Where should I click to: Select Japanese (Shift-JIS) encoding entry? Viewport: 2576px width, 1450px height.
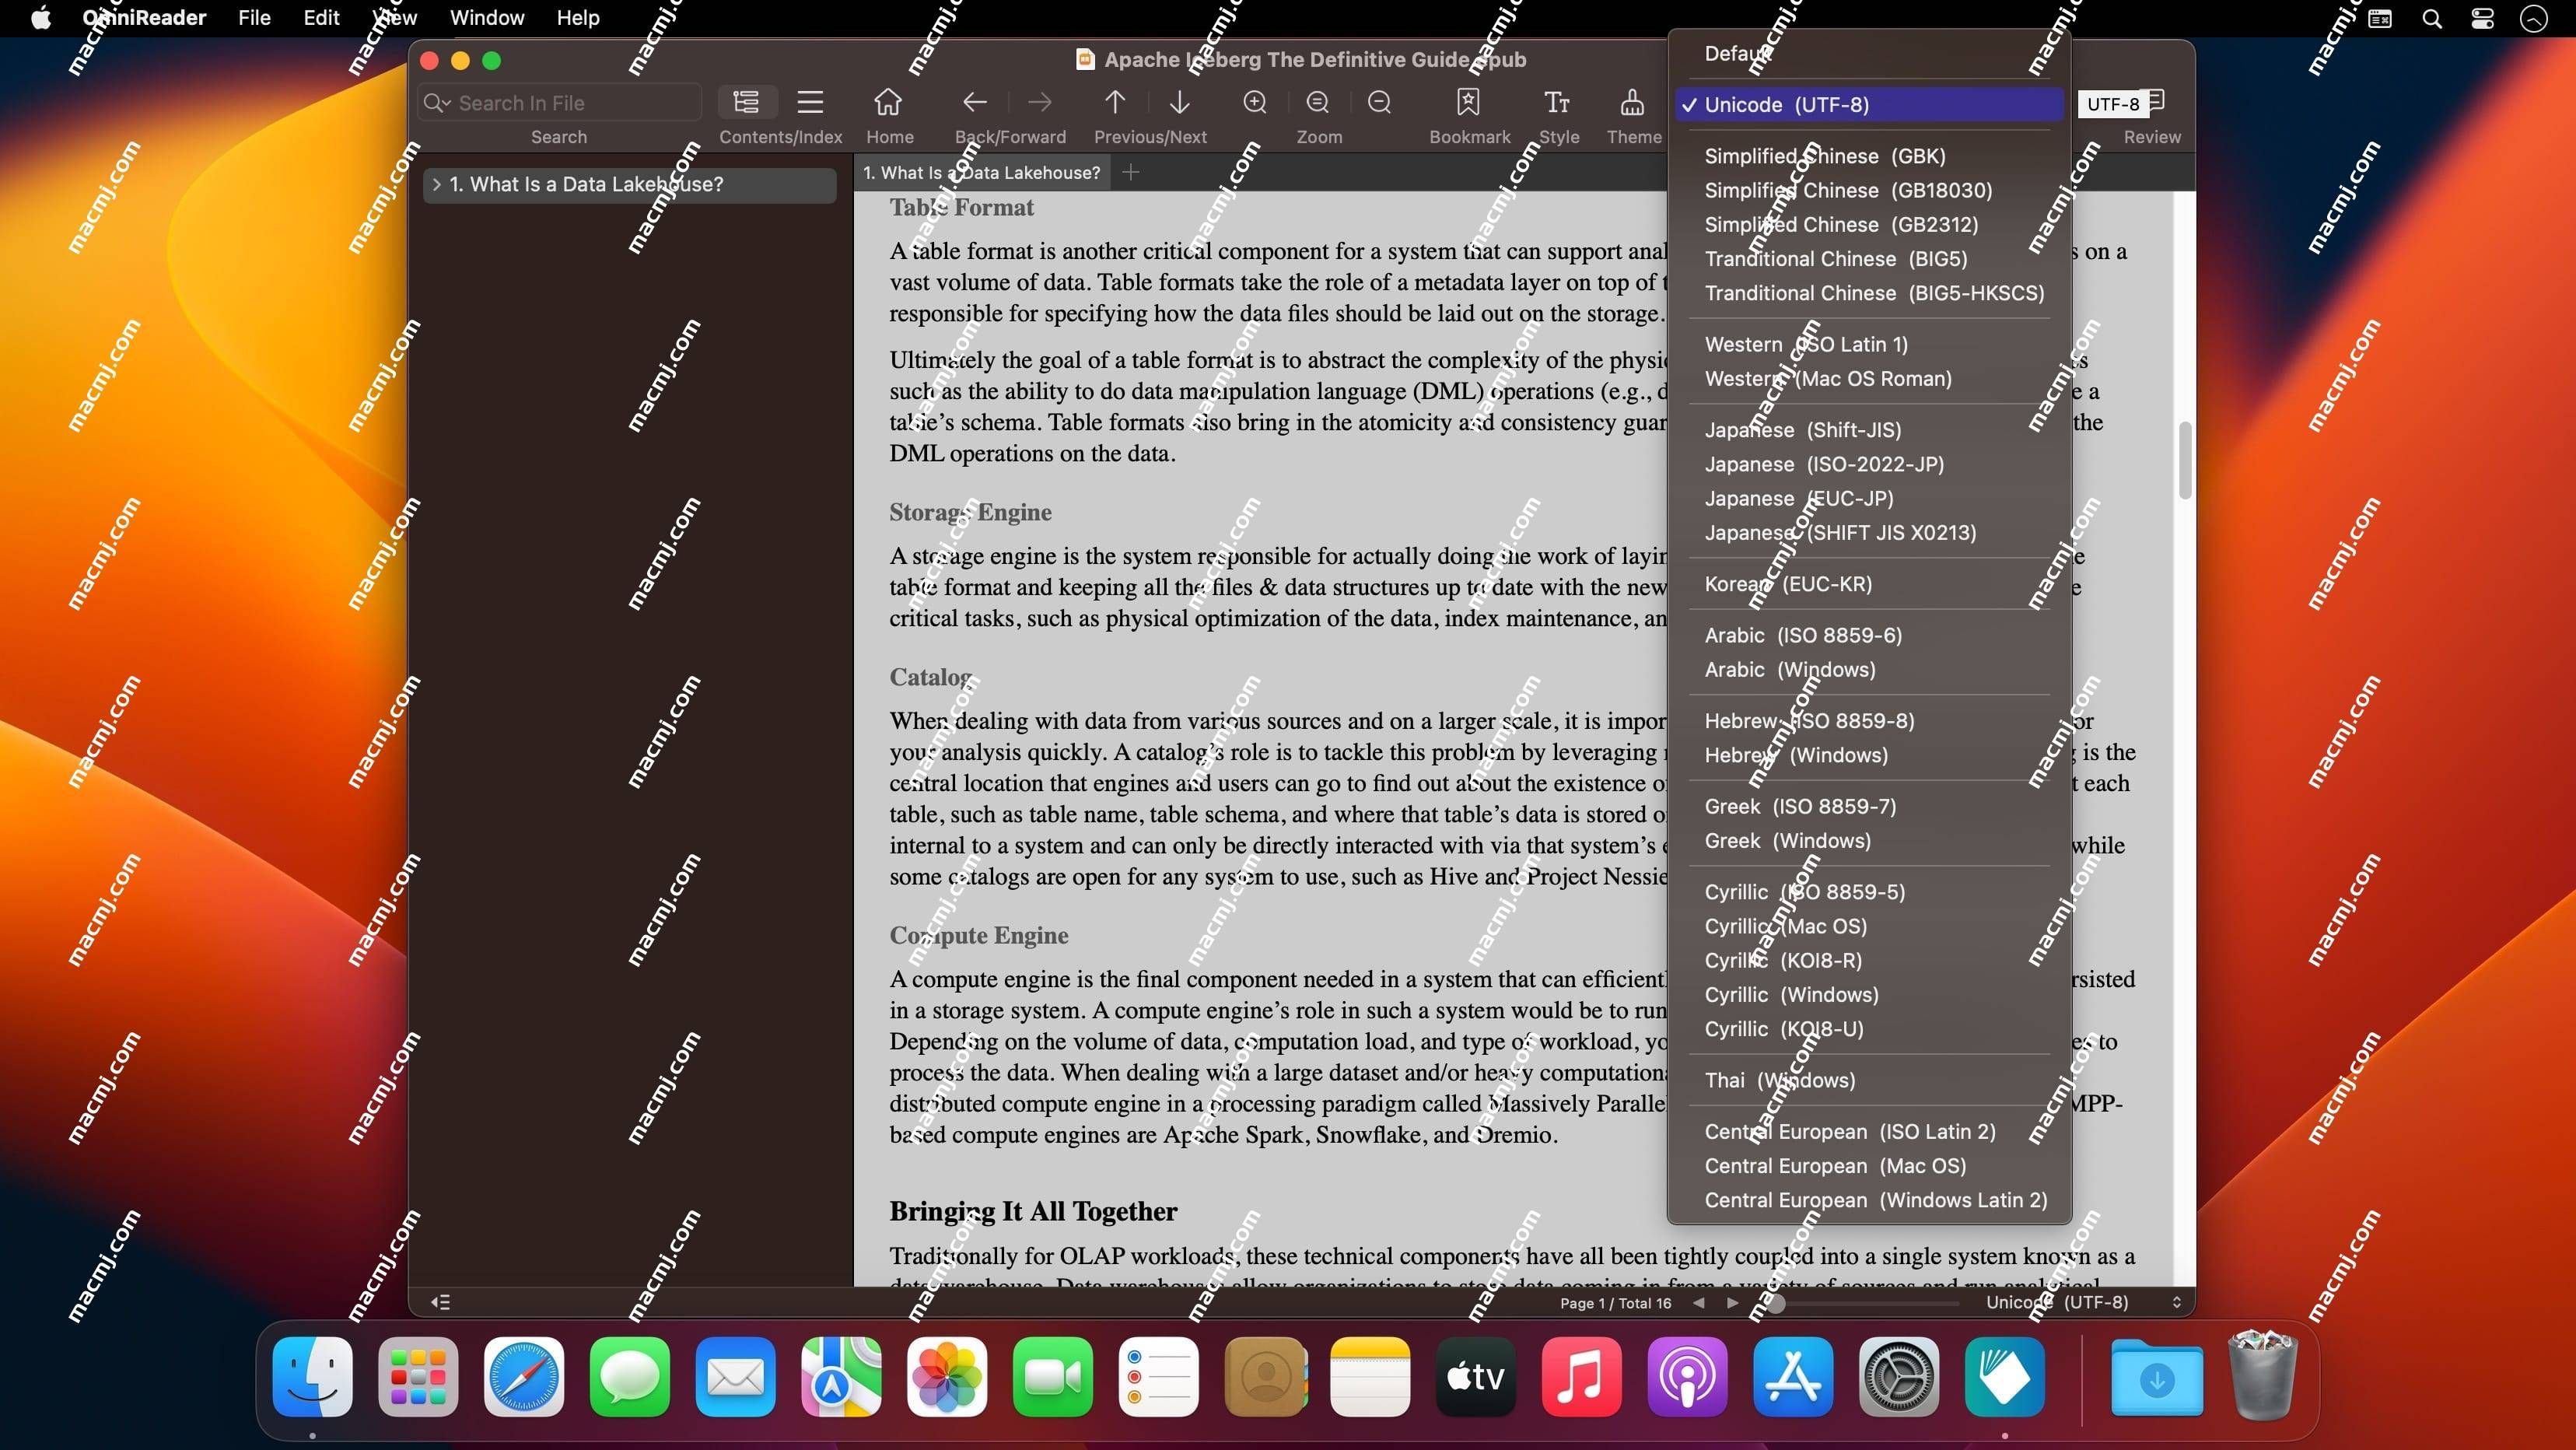click(1801, 429)
